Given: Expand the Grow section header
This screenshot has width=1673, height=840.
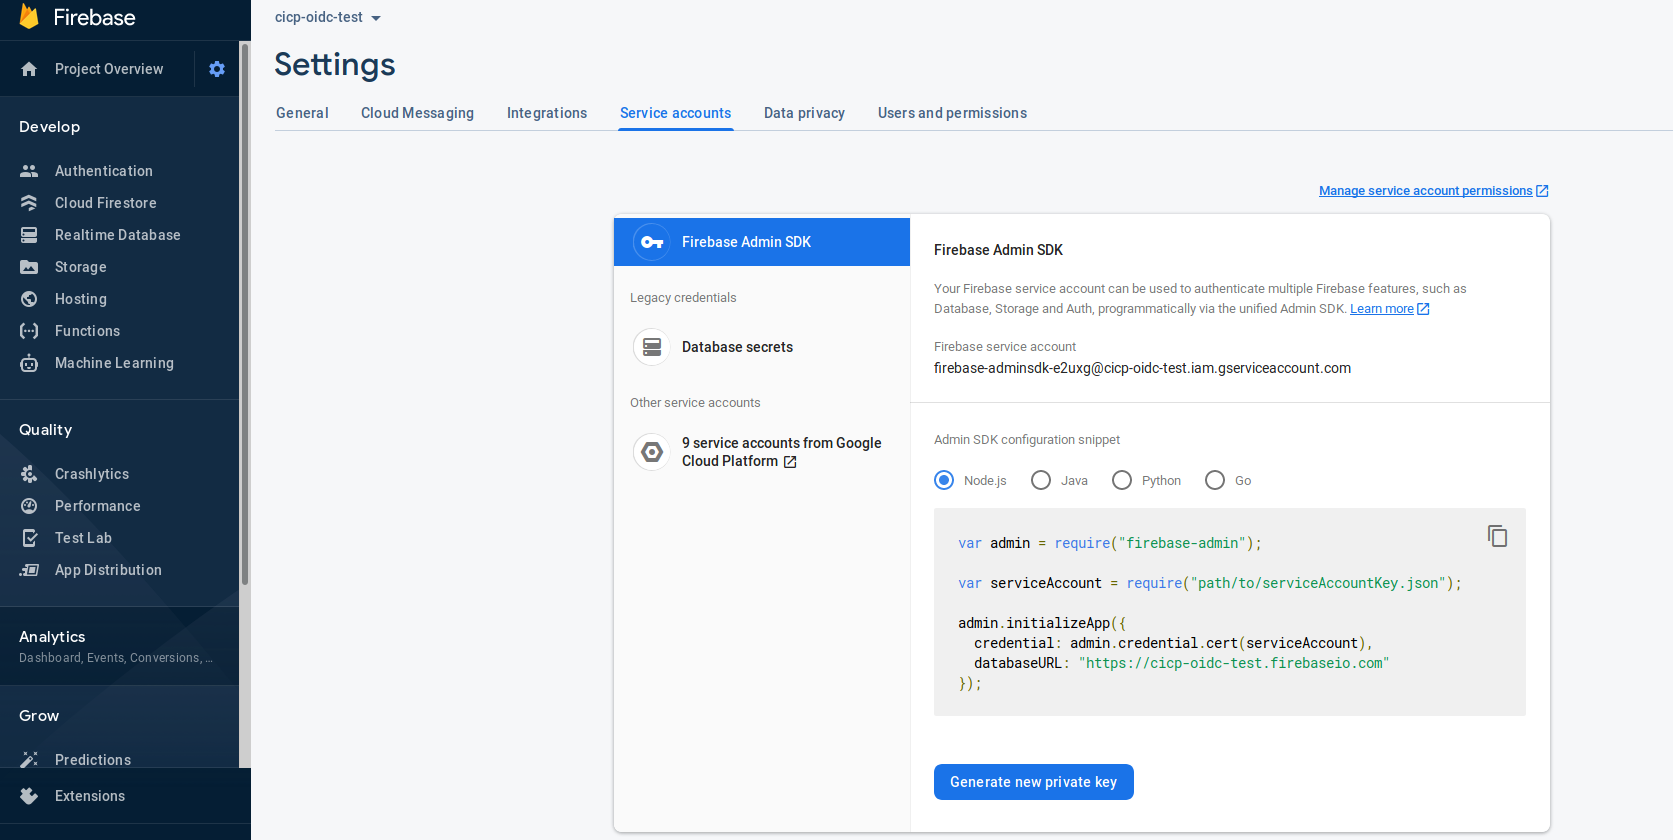Looking at the screenshot, I should [39, 716].
